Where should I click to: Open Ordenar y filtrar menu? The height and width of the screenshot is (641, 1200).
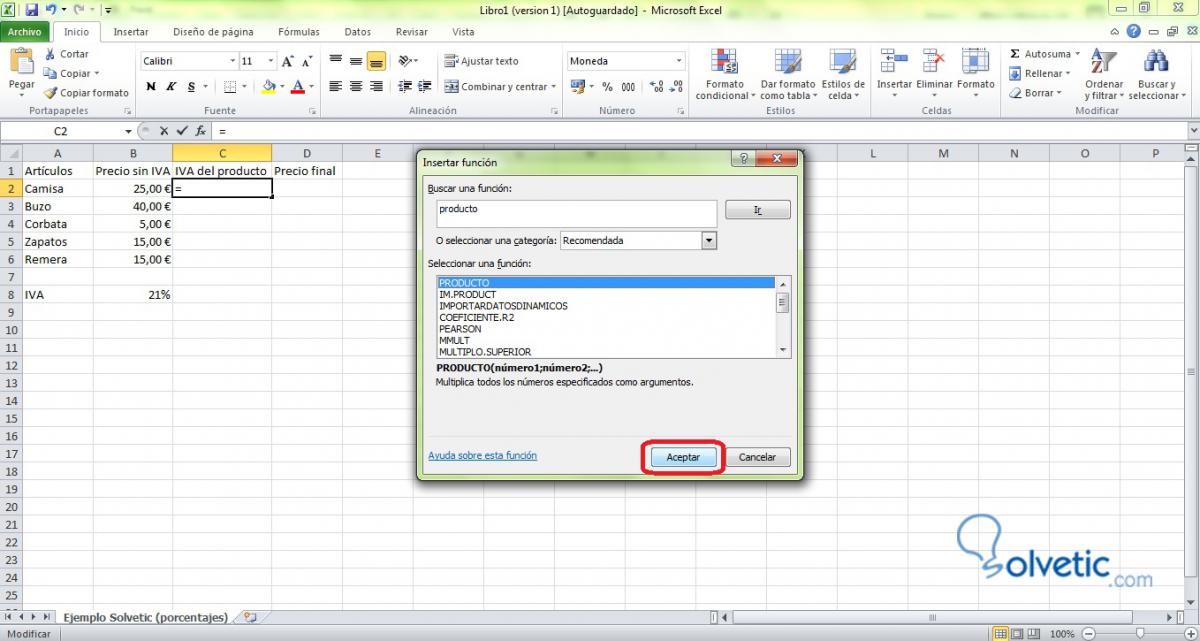click(x=1104, y=74)
